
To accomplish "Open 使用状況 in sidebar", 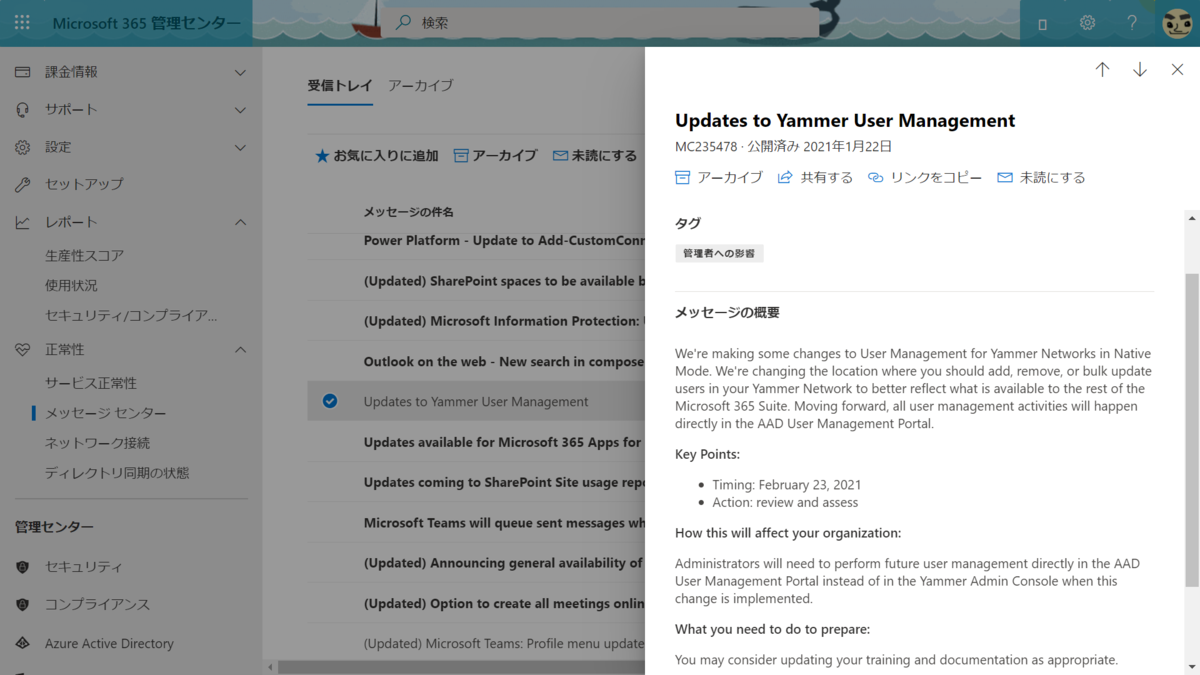I will 71,285.
